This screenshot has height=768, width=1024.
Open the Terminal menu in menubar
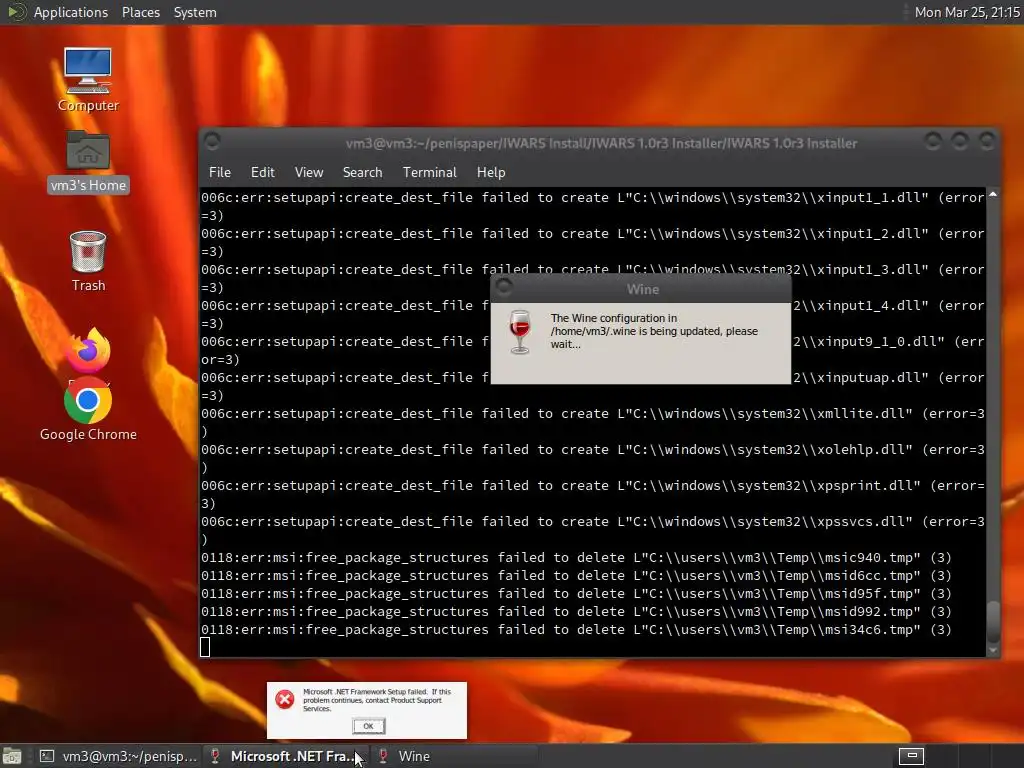tap(430, 172)
